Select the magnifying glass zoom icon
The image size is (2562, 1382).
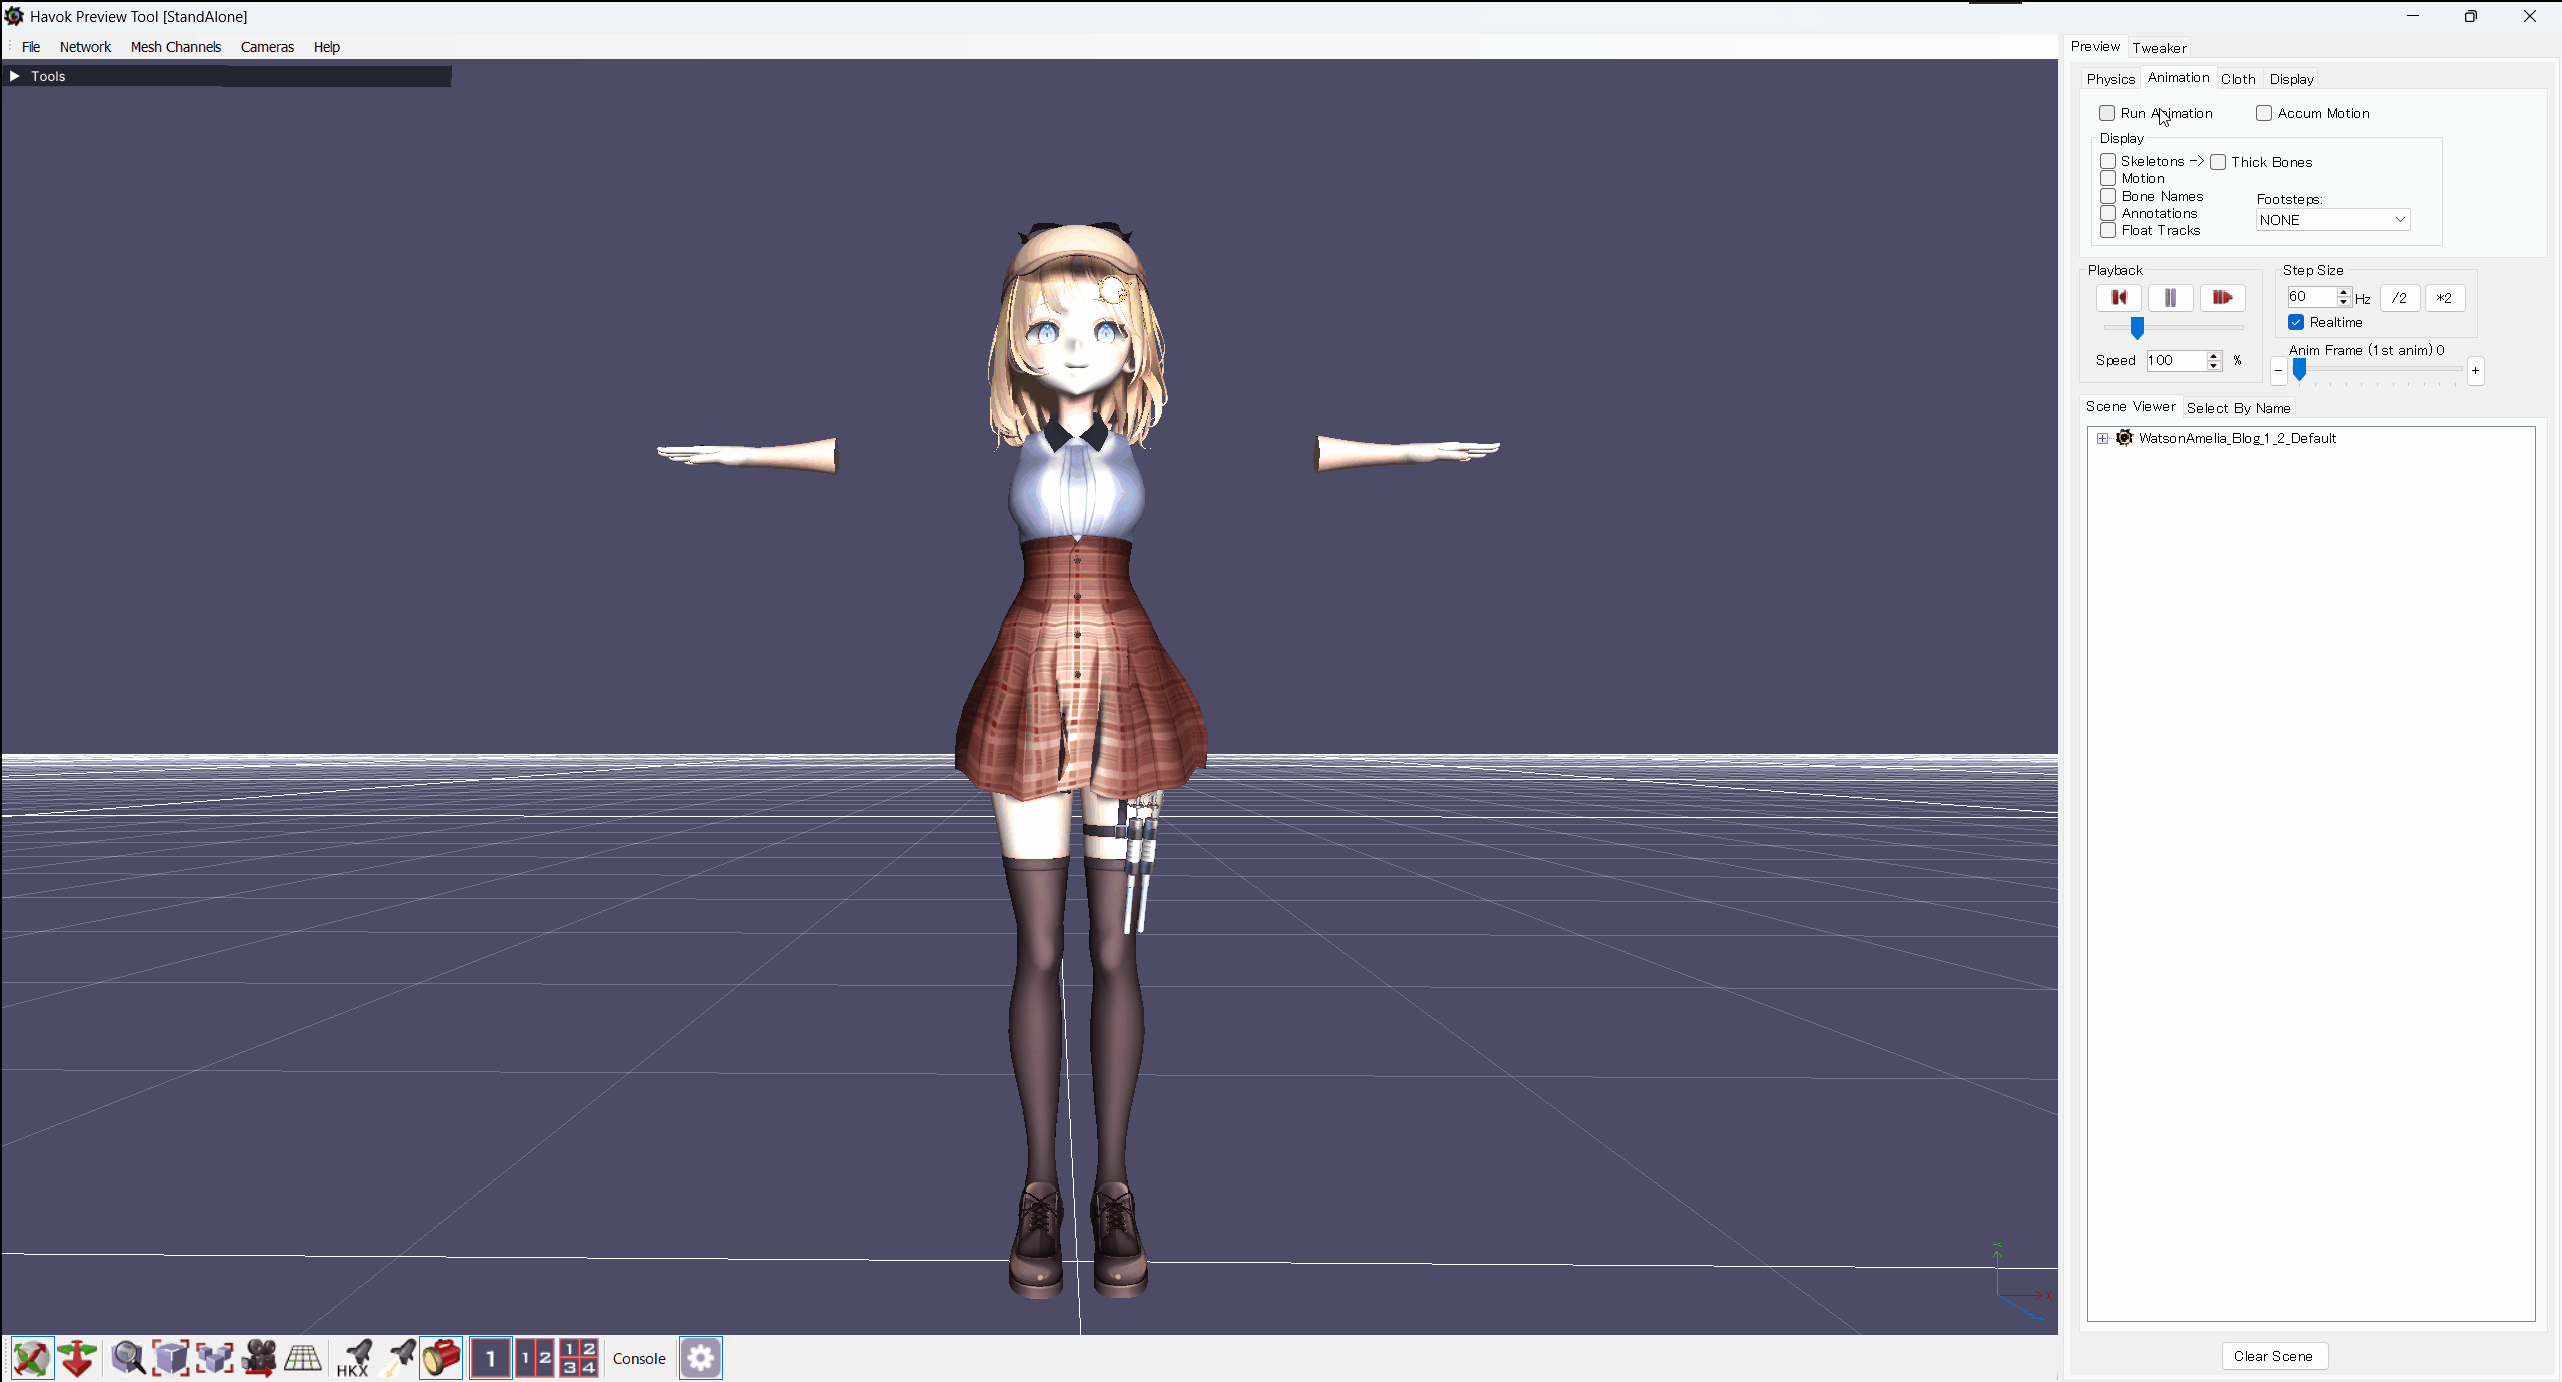(x=128, y=1358)
